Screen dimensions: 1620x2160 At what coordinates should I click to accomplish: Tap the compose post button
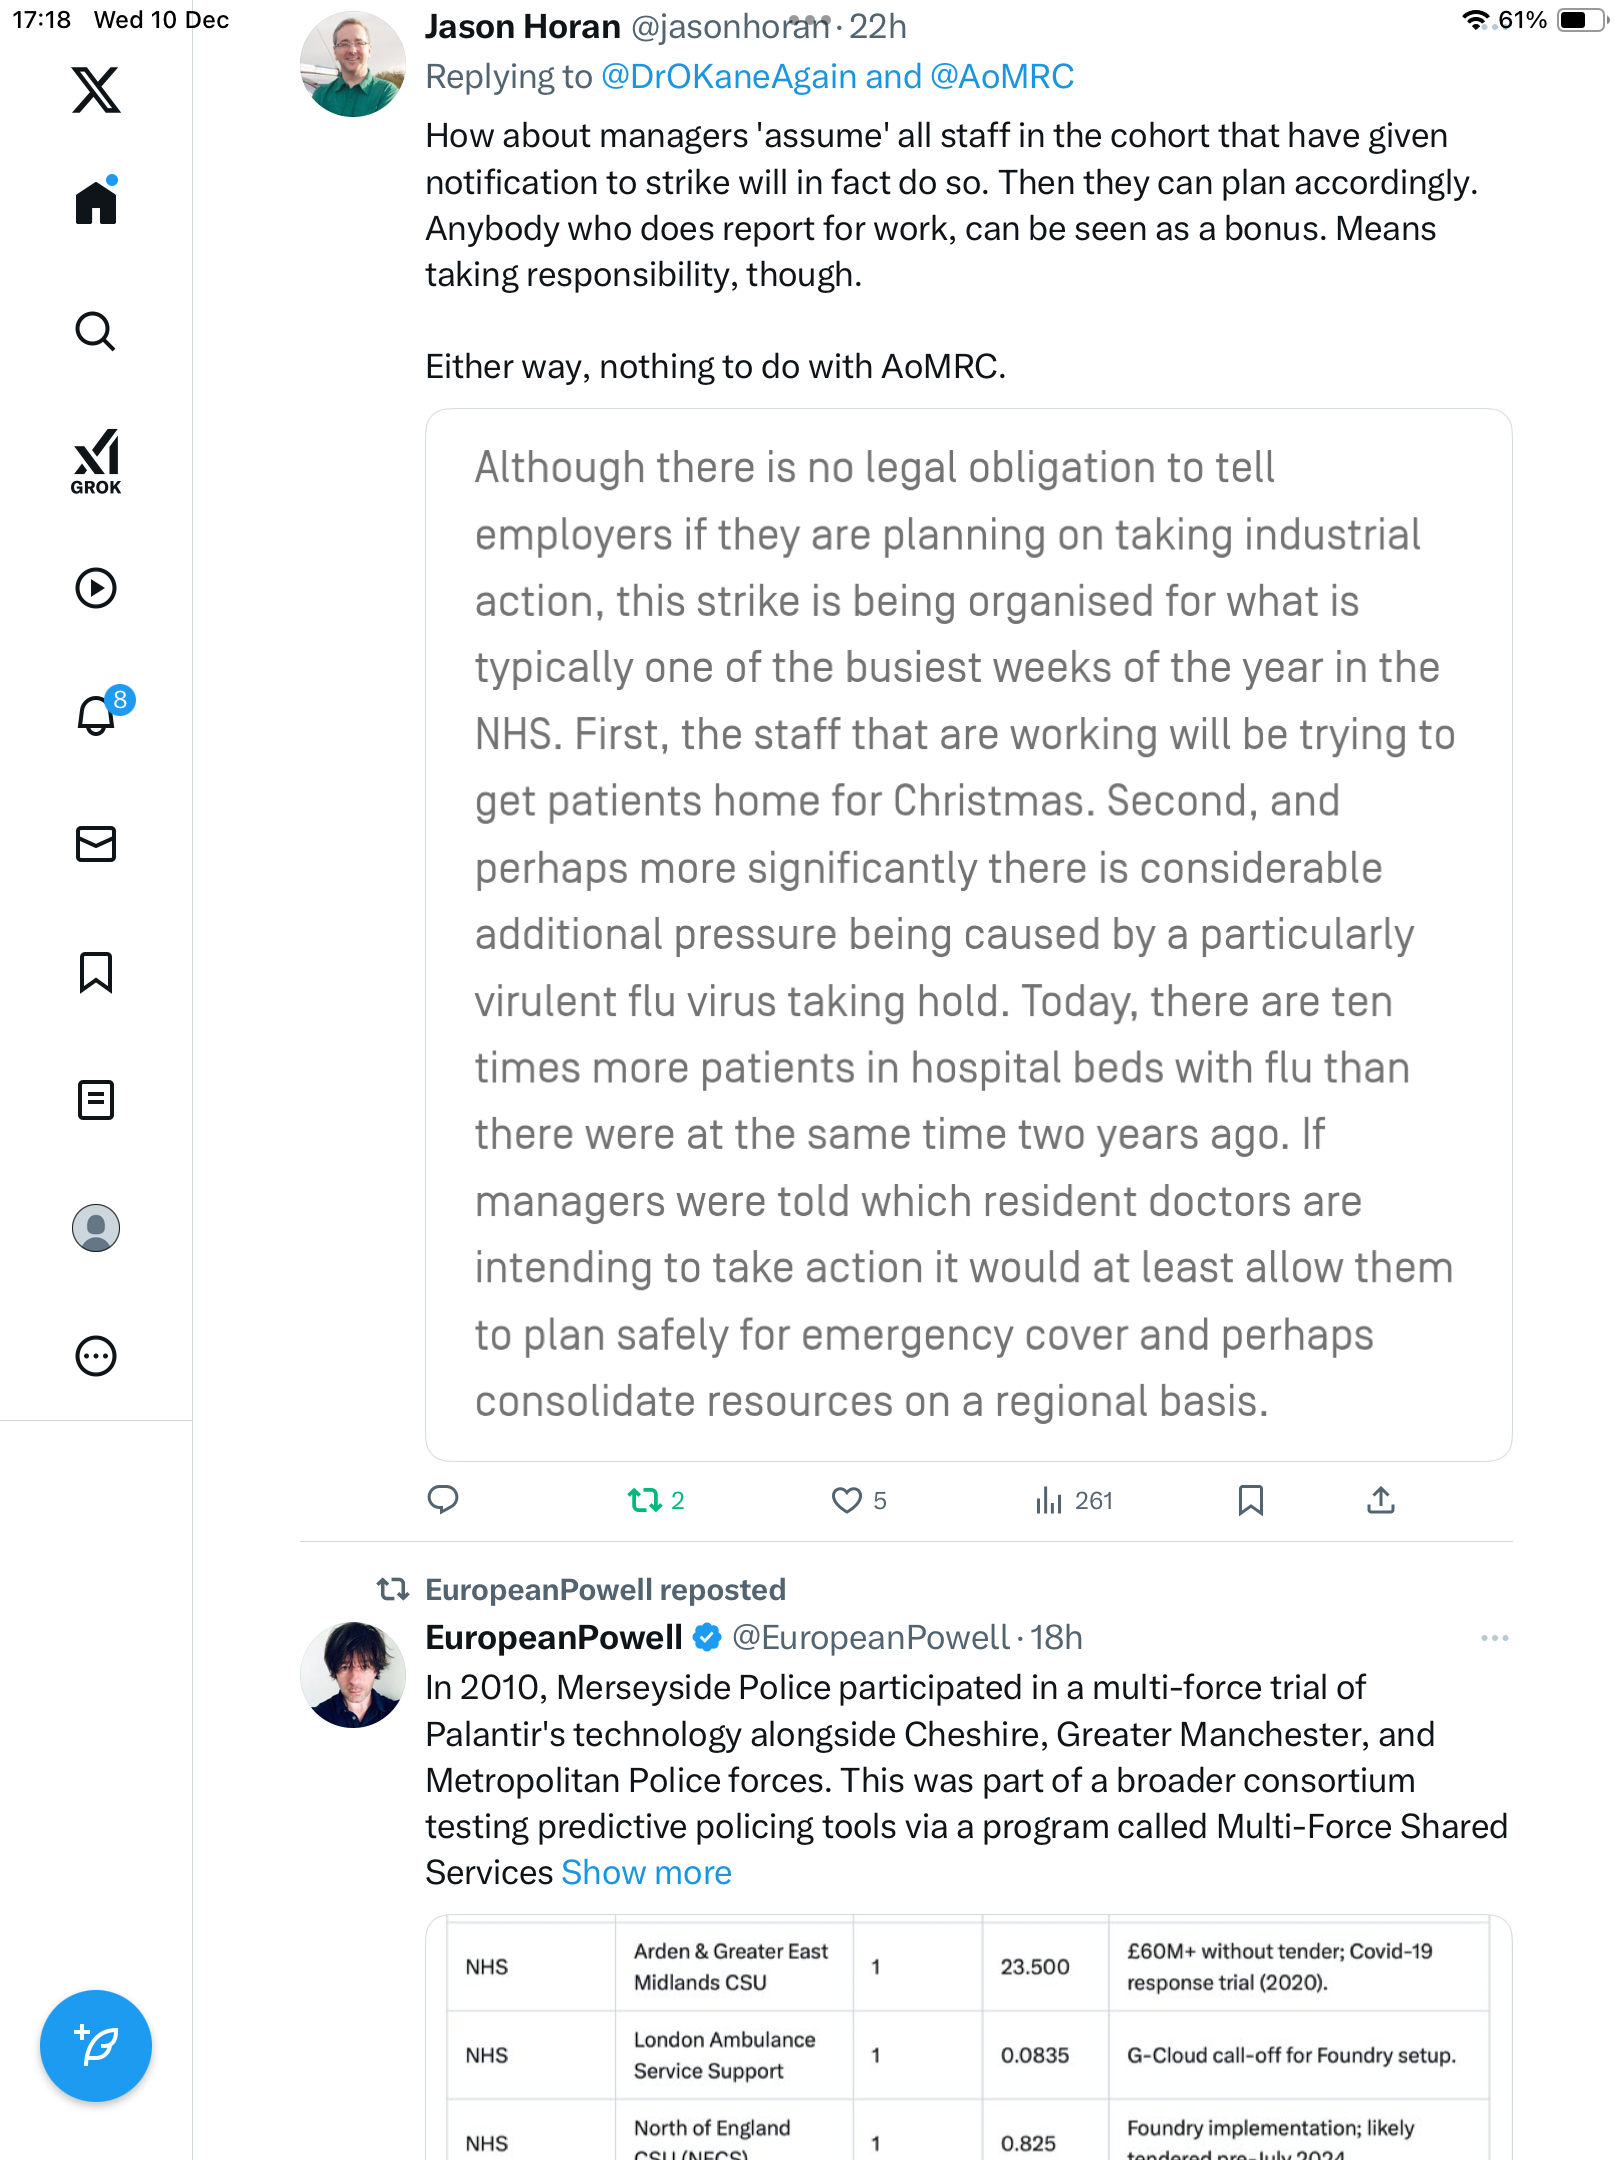[x=96, y=2046]
